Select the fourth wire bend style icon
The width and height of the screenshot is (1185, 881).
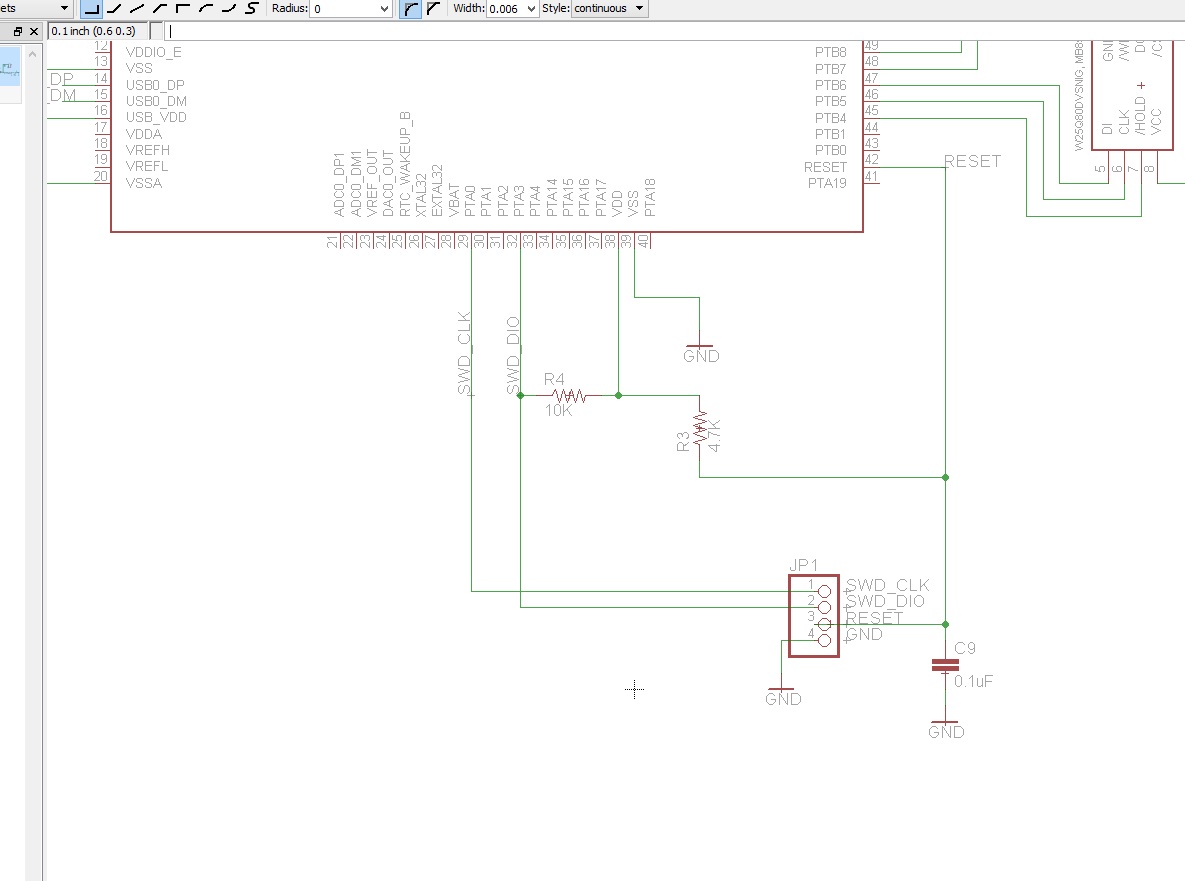160,8
